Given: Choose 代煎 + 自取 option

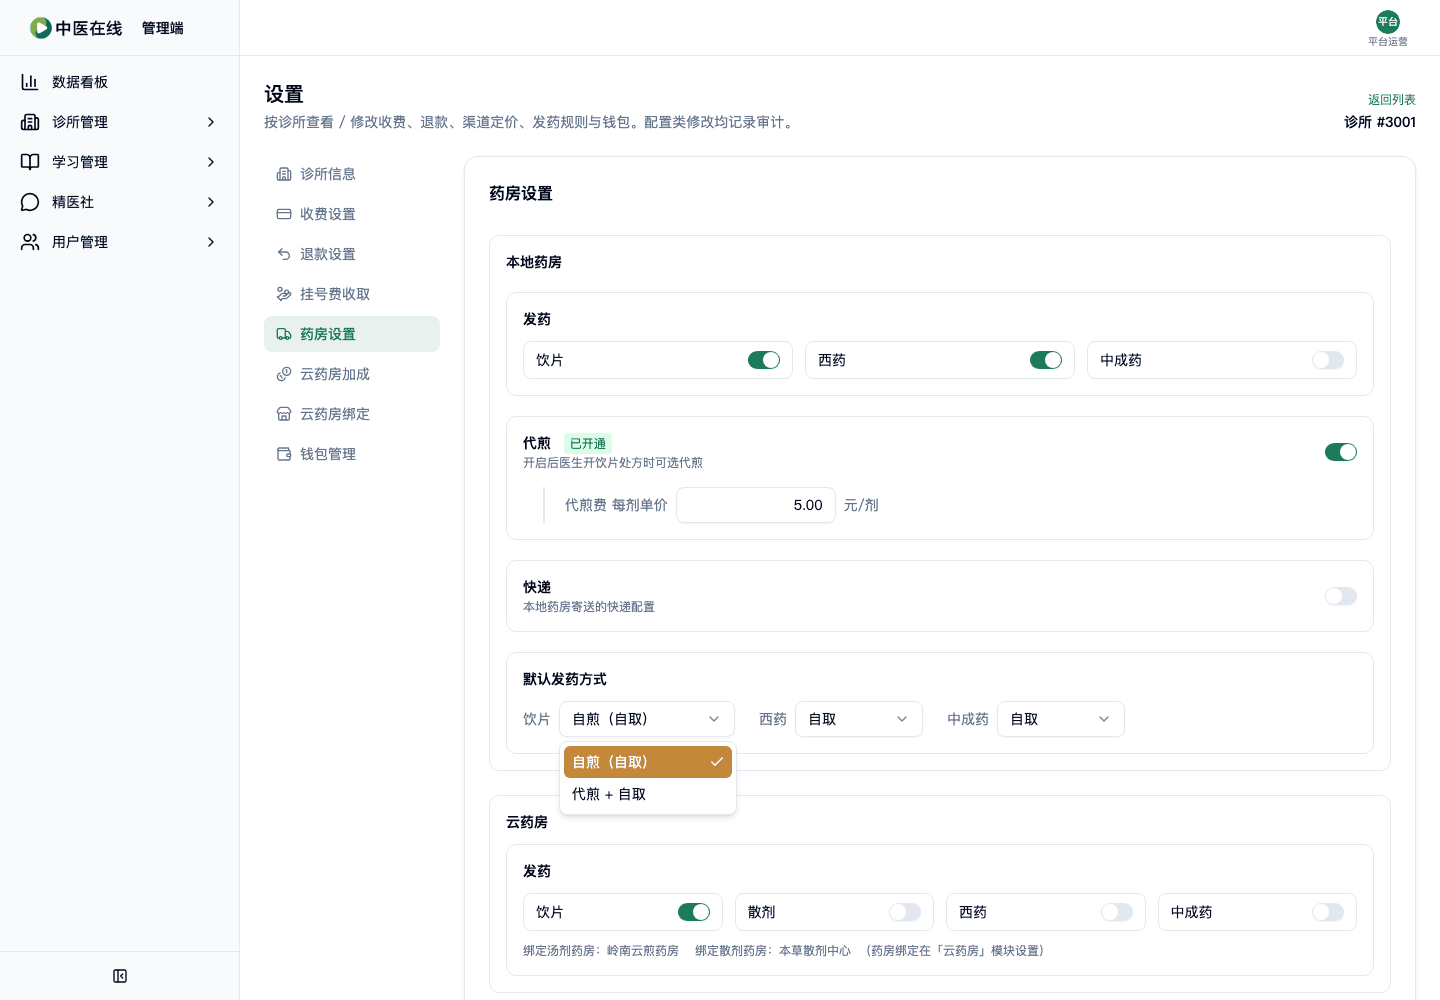Looking at the screenshot, I should pyautogui.click(x=648, y=794).
